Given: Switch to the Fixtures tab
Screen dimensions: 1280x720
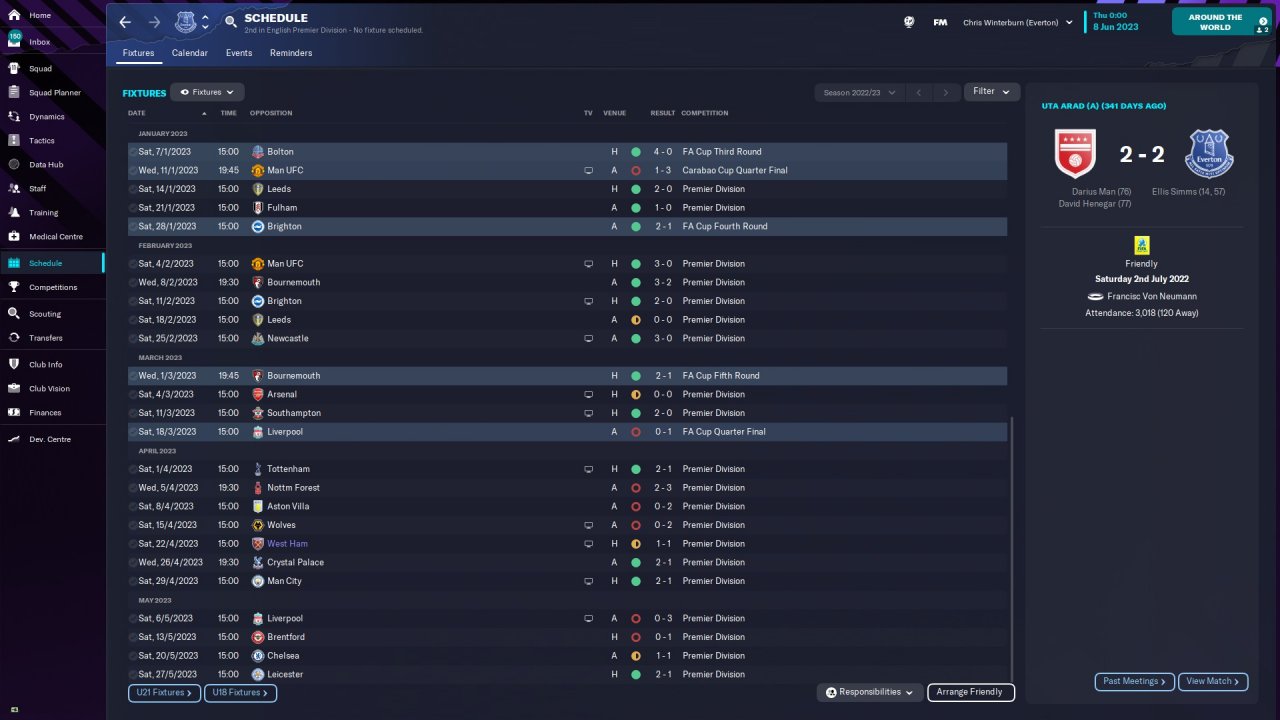Looking at the screenshot, I should click(x=138, y=53).
